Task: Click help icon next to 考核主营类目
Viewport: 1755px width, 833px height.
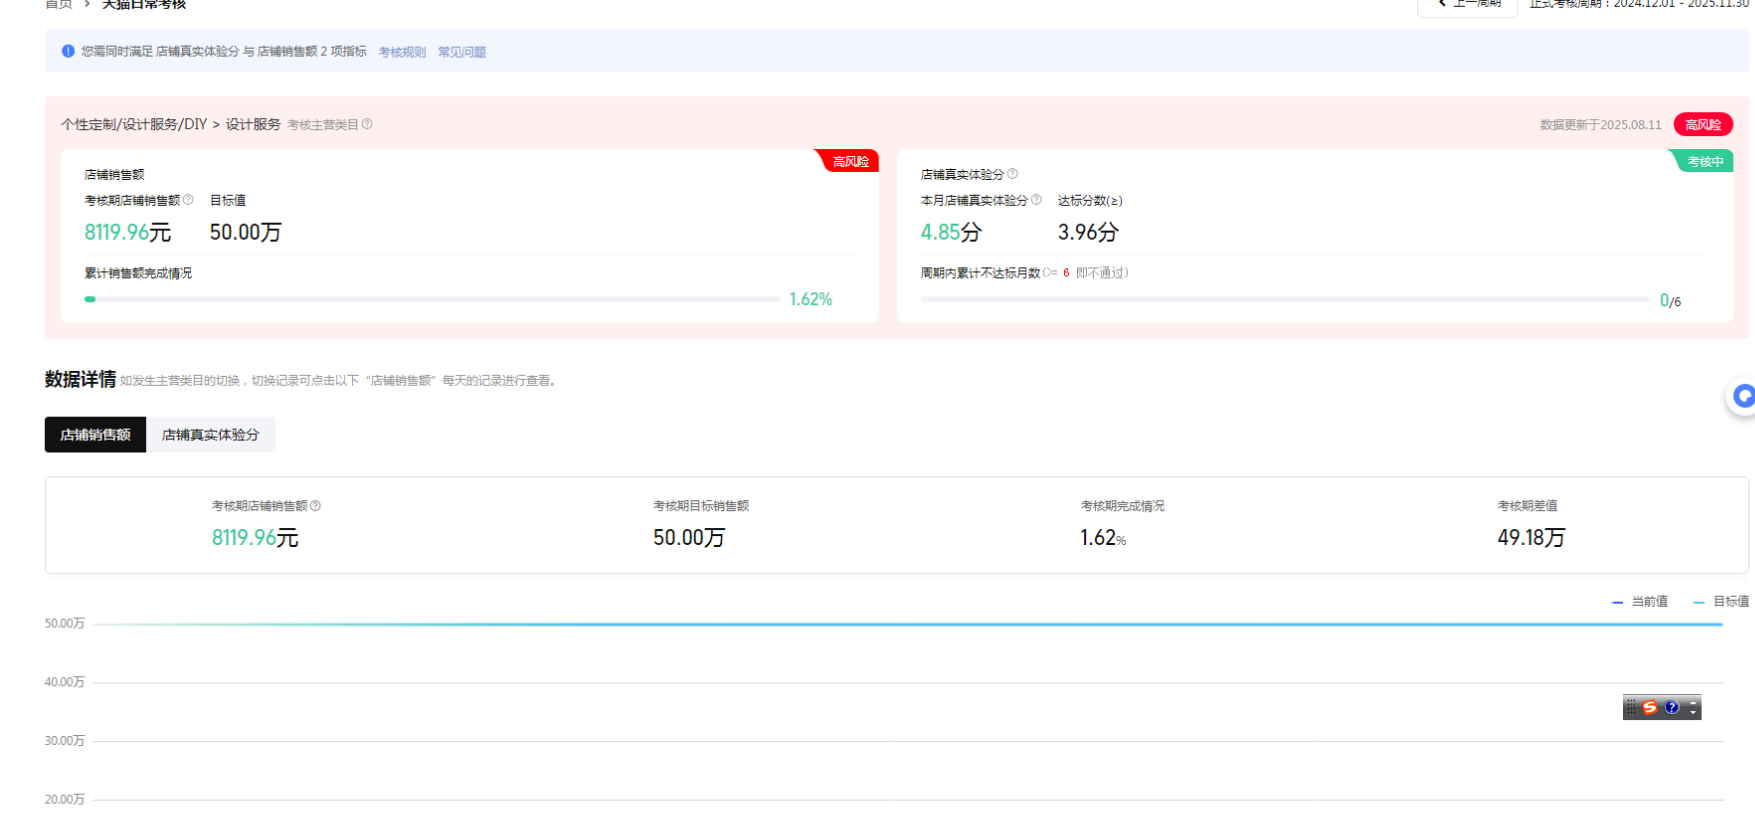Action: click(x=367, y=124)
